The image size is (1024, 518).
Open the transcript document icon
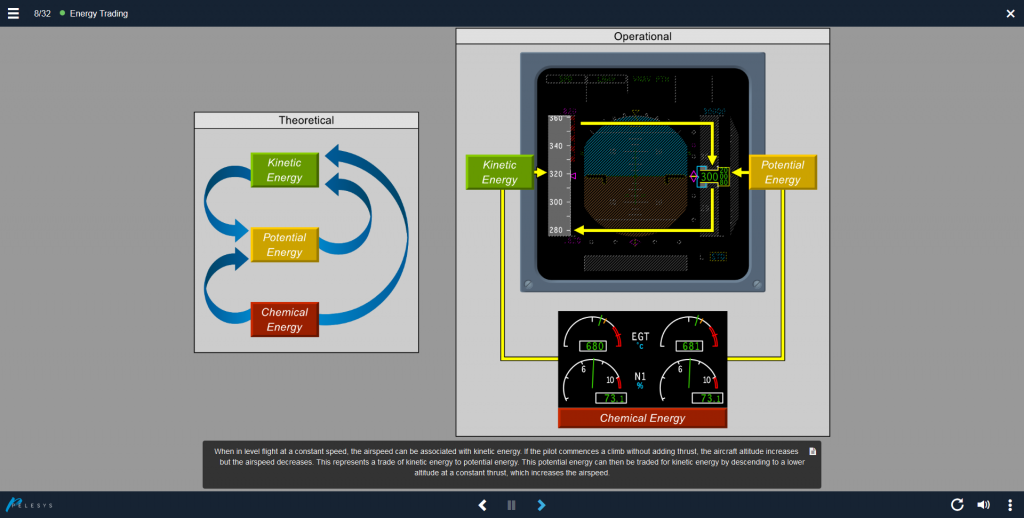pyautogui.click(x=812, y=451)
